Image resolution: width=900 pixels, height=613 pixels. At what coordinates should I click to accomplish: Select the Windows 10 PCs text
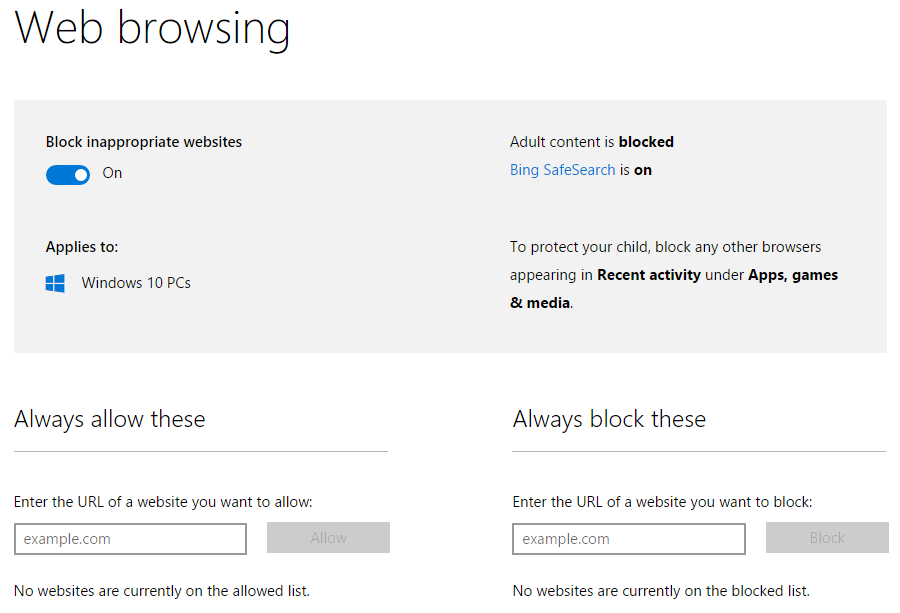pyautogui.click(x=136, y=283)
